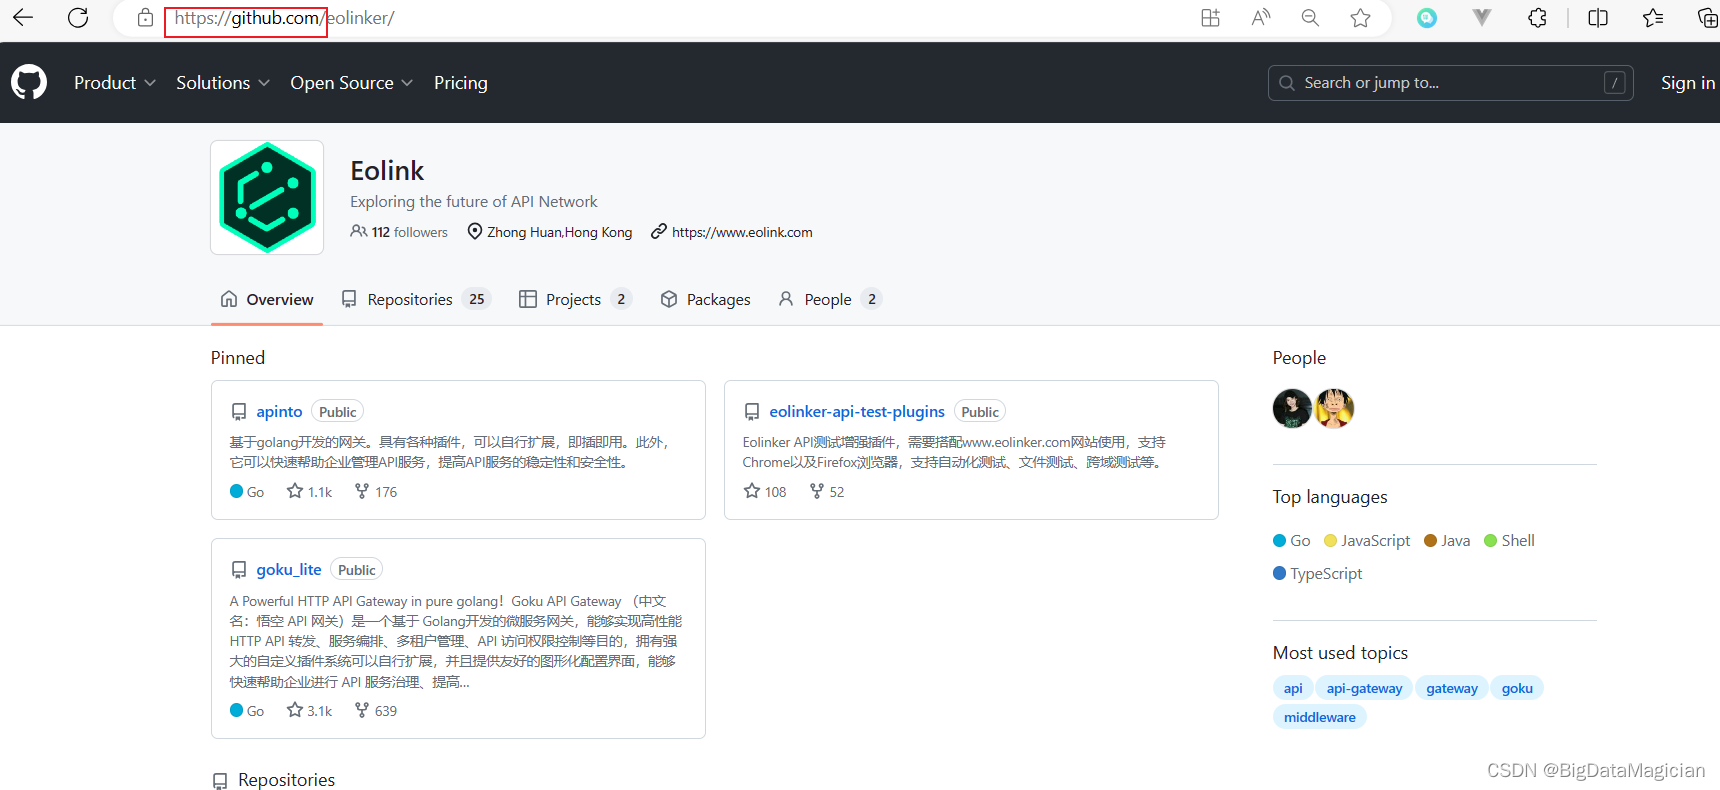Switch to the People tab
The width and height of the screenshot is (1720, 790).
coord(829,299)
